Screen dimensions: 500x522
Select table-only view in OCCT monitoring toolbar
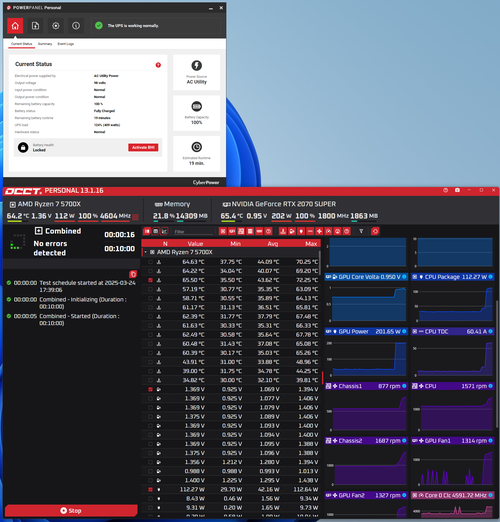[147, 231]
